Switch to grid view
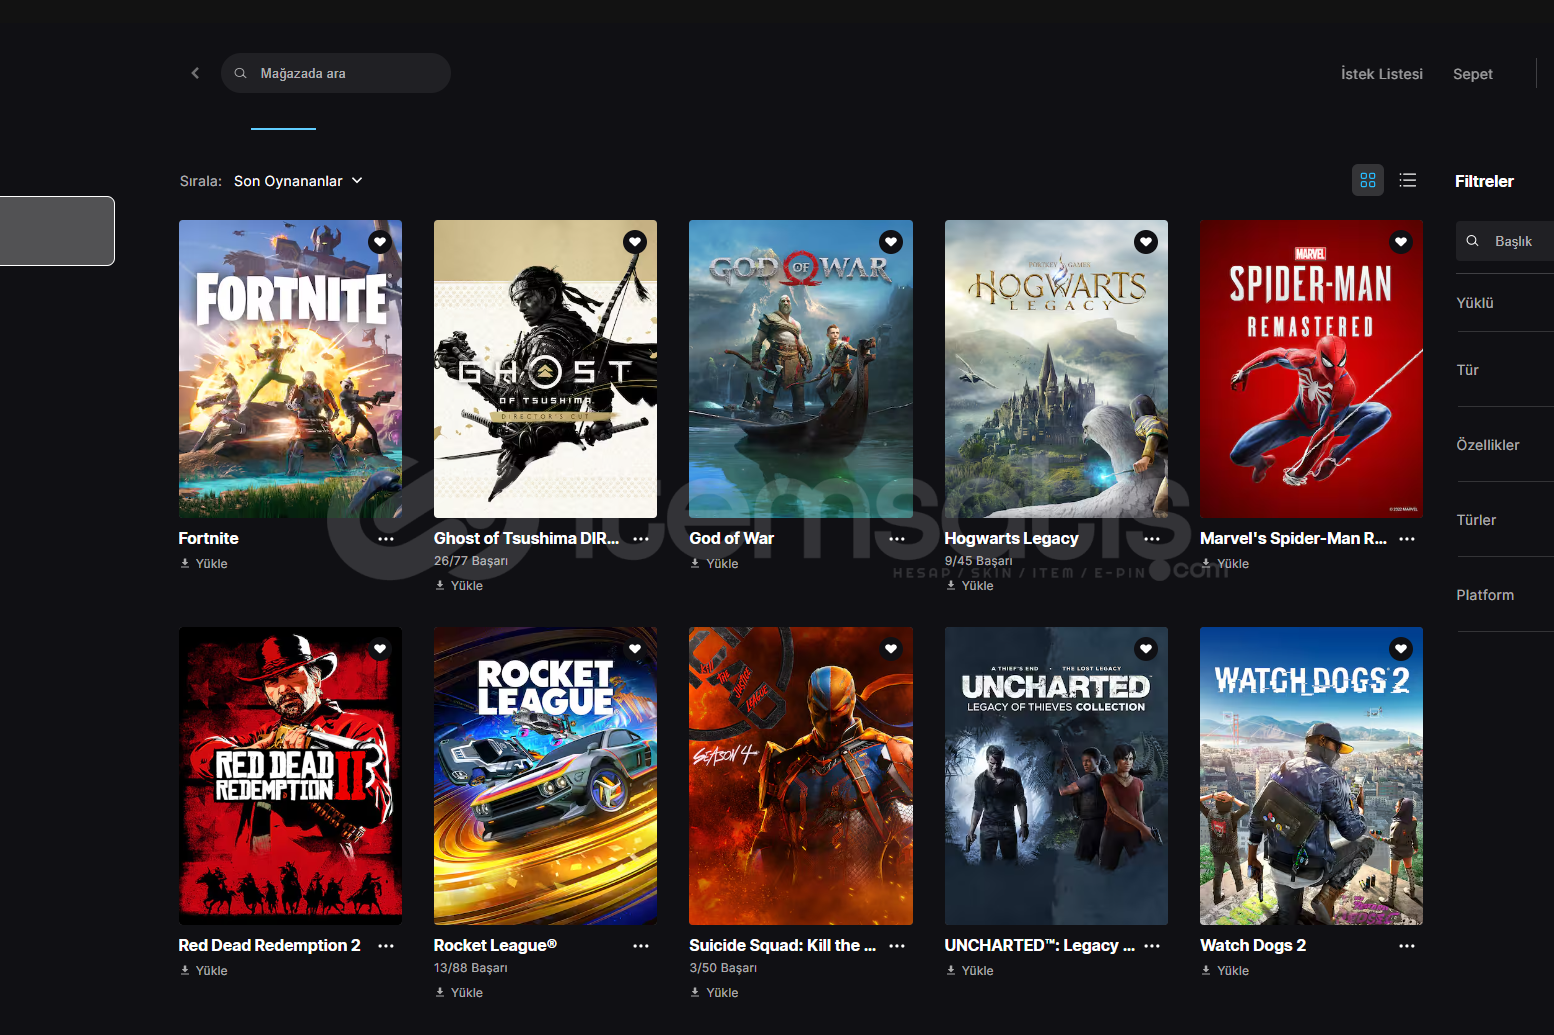The image size is (1554, 1035). [1368, 180]
